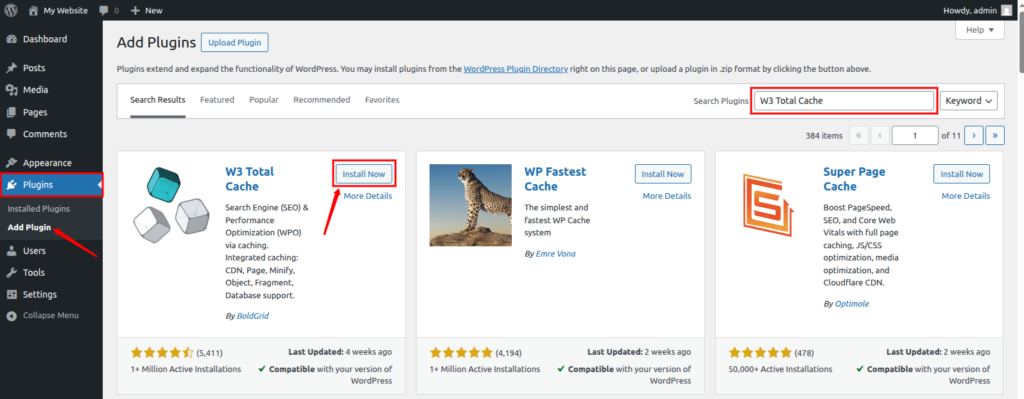Screen dimensions: 1024x399
Task: Switch to the Search Results tab
Action: tap(157, 100)
